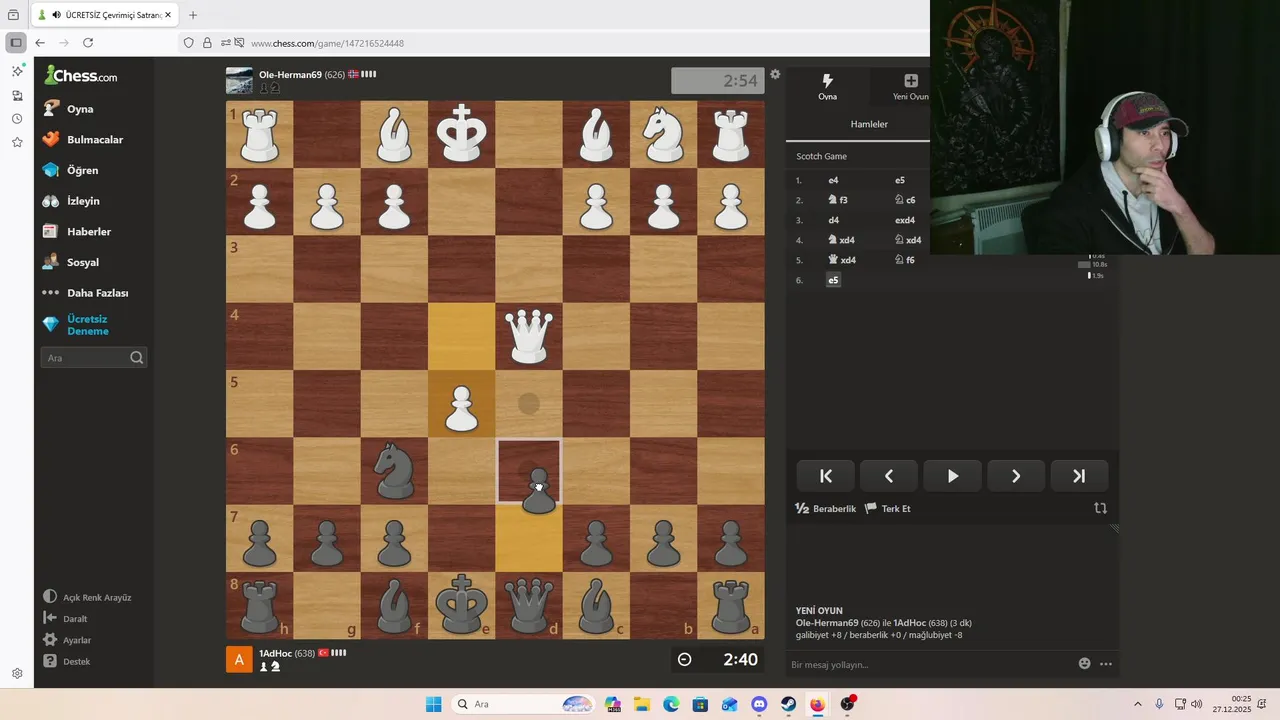
Task: Open Destek help link
Action: coord(66,661)
